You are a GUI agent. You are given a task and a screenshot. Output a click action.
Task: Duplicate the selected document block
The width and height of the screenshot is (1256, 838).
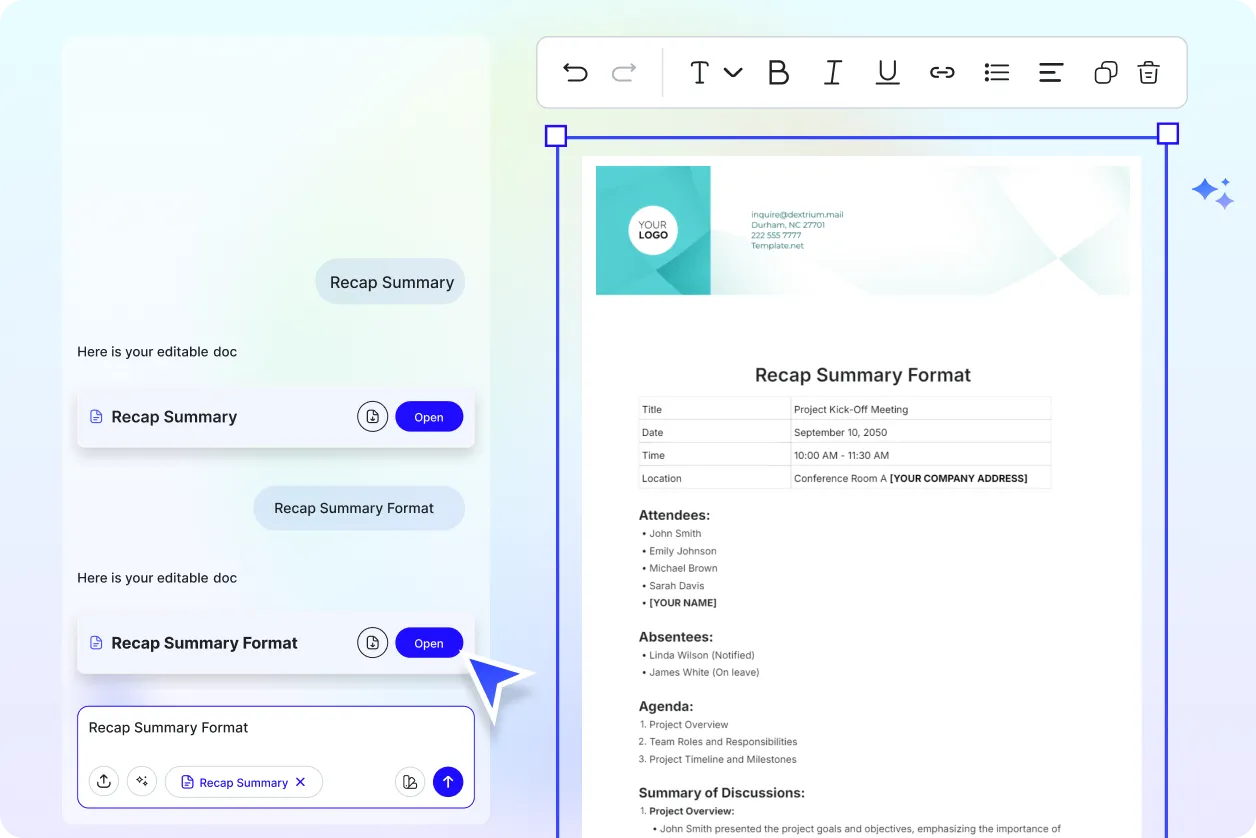tap(1105, 72)
